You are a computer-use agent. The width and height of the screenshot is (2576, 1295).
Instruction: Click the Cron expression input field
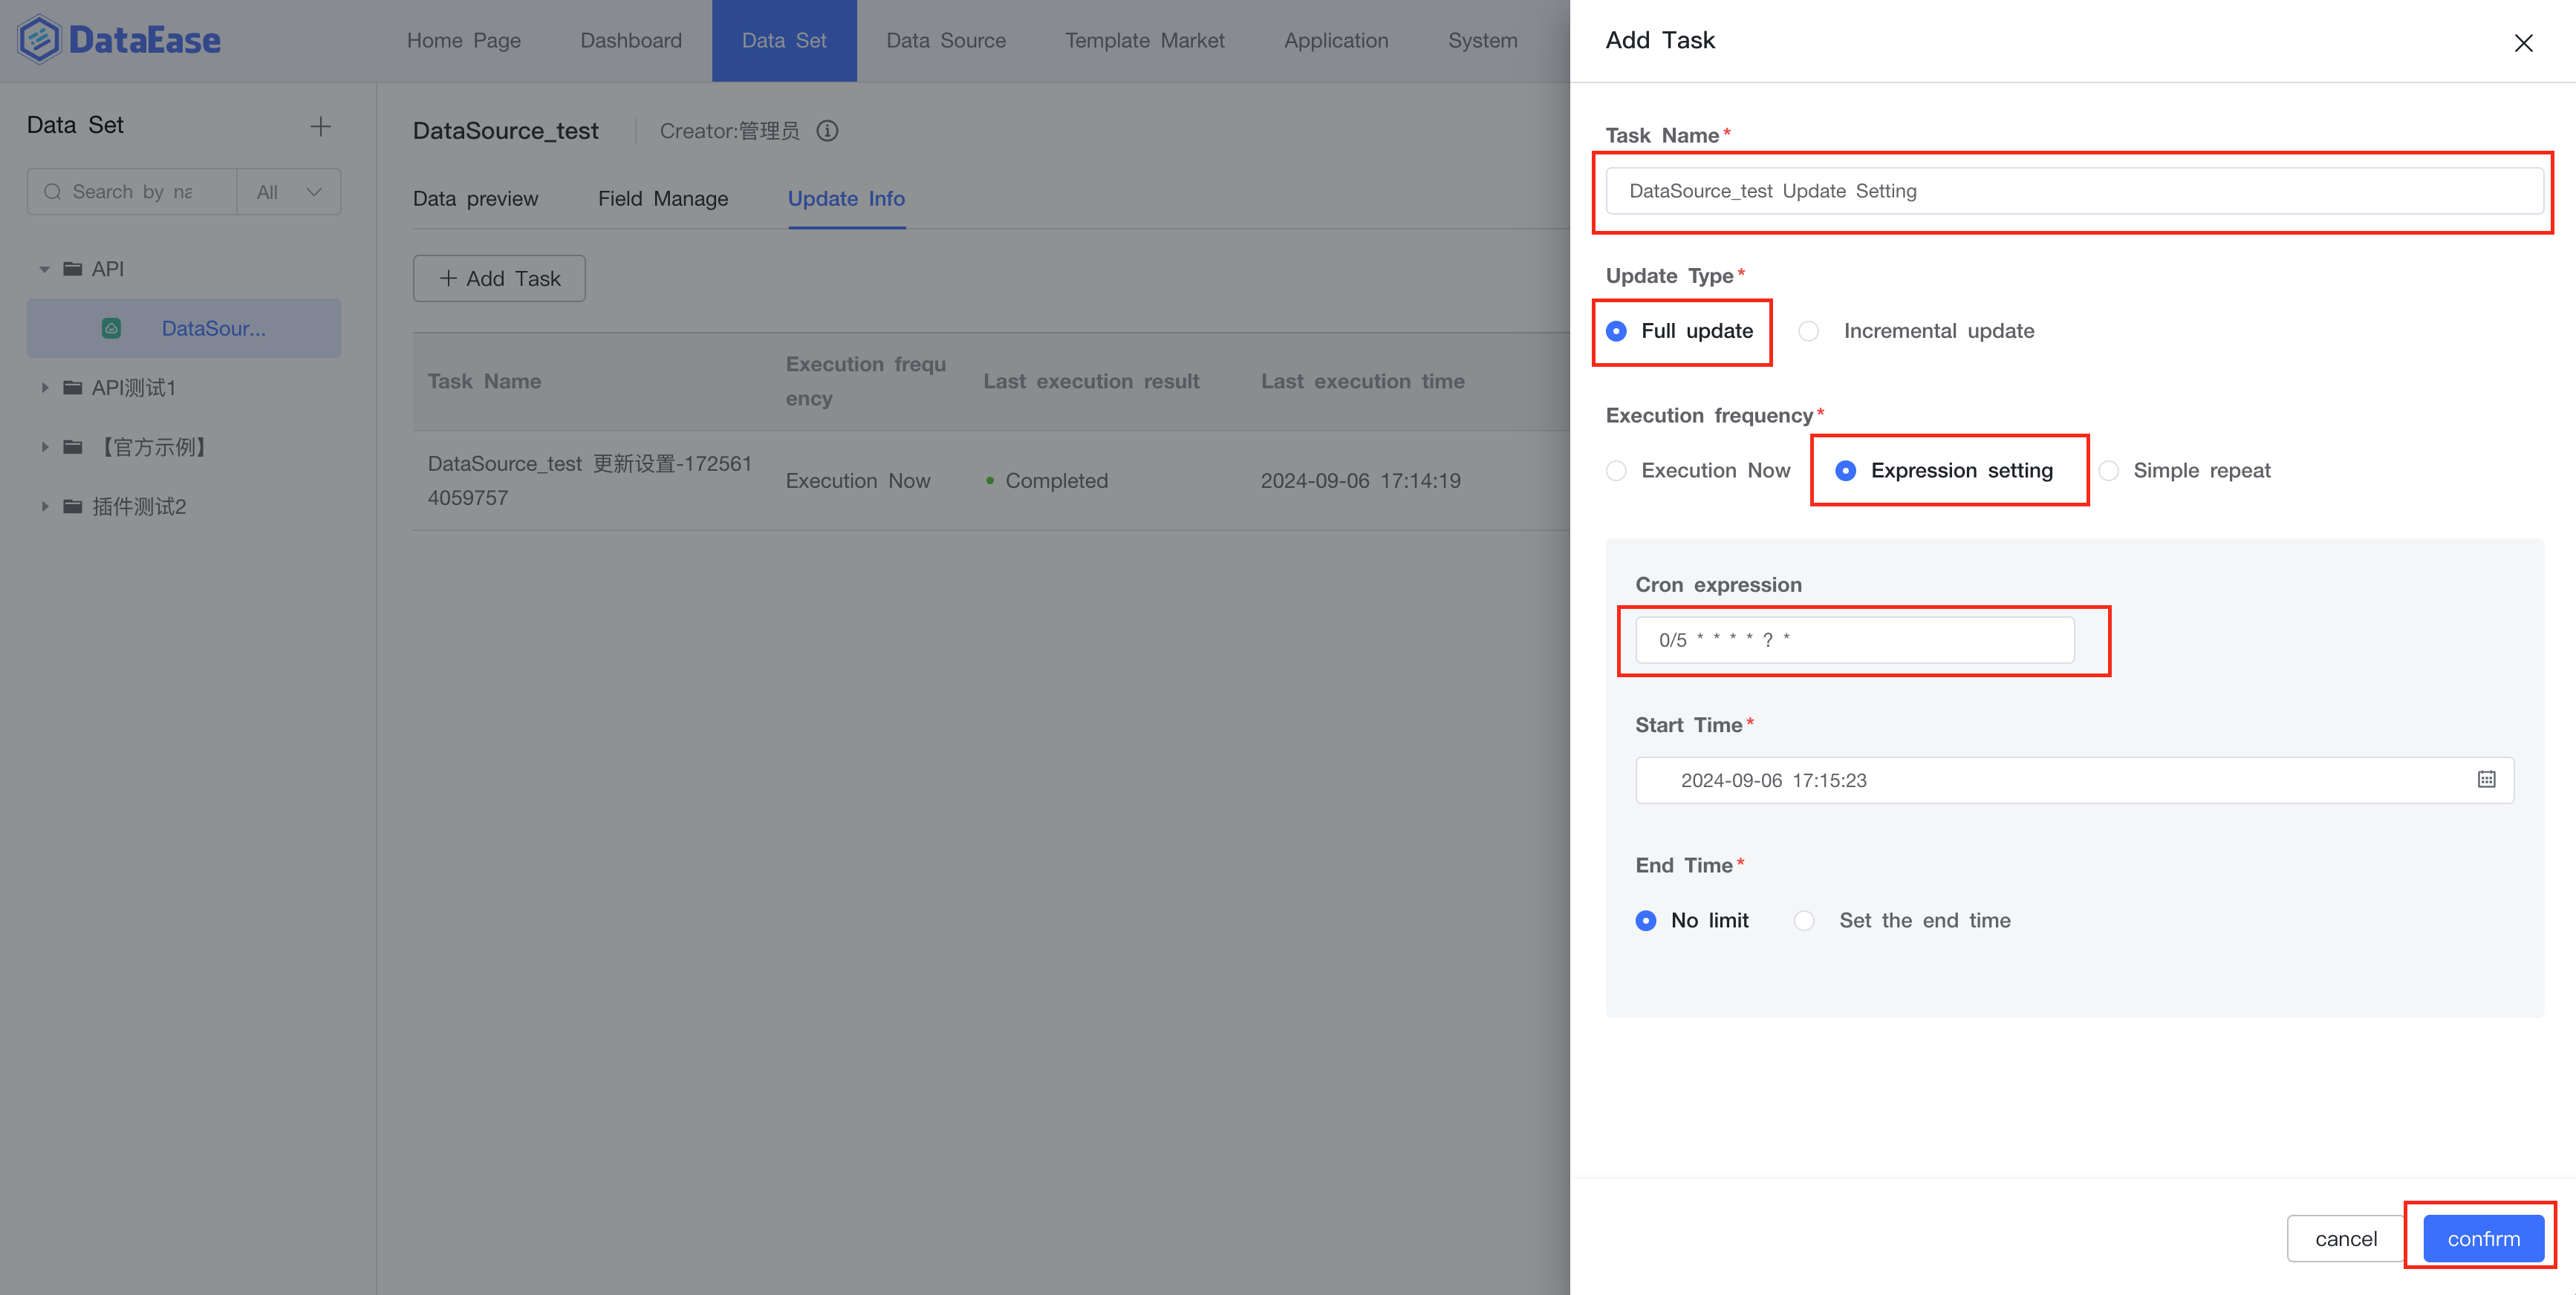pyautogui.click(x=1854, y=640)
